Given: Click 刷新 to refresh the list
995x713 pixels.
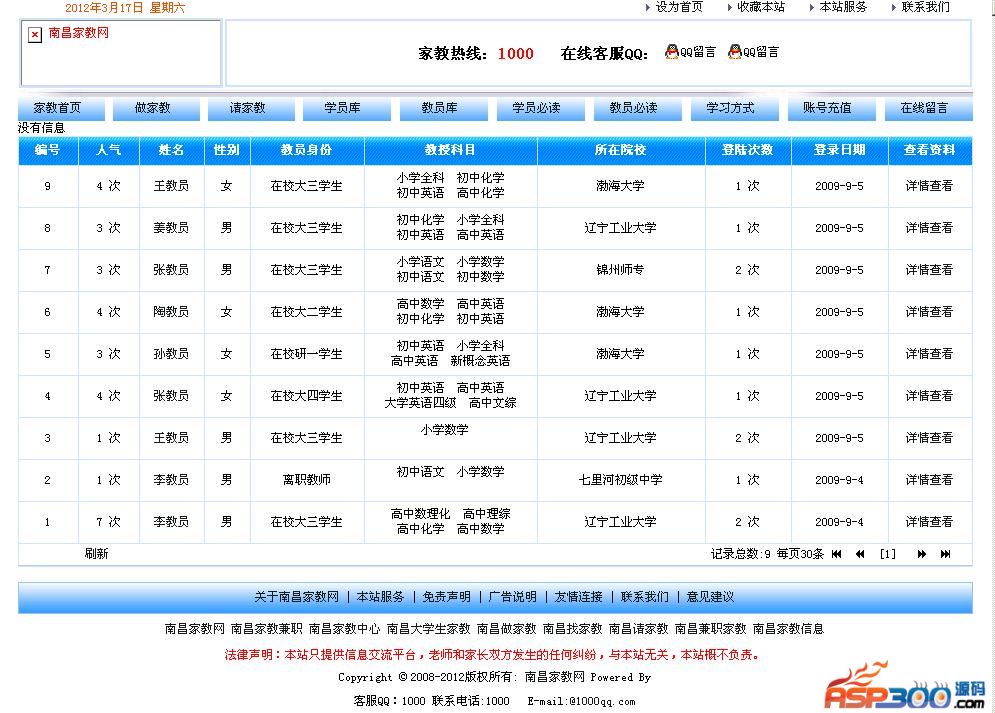Looking at the screenshot, I should (96, 554).
